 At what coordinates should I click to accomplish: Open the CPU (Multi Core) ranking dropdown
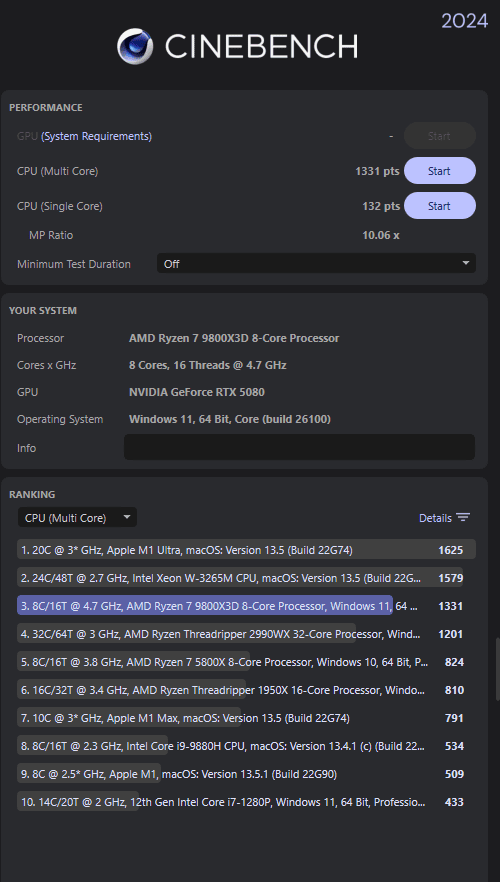77,518
